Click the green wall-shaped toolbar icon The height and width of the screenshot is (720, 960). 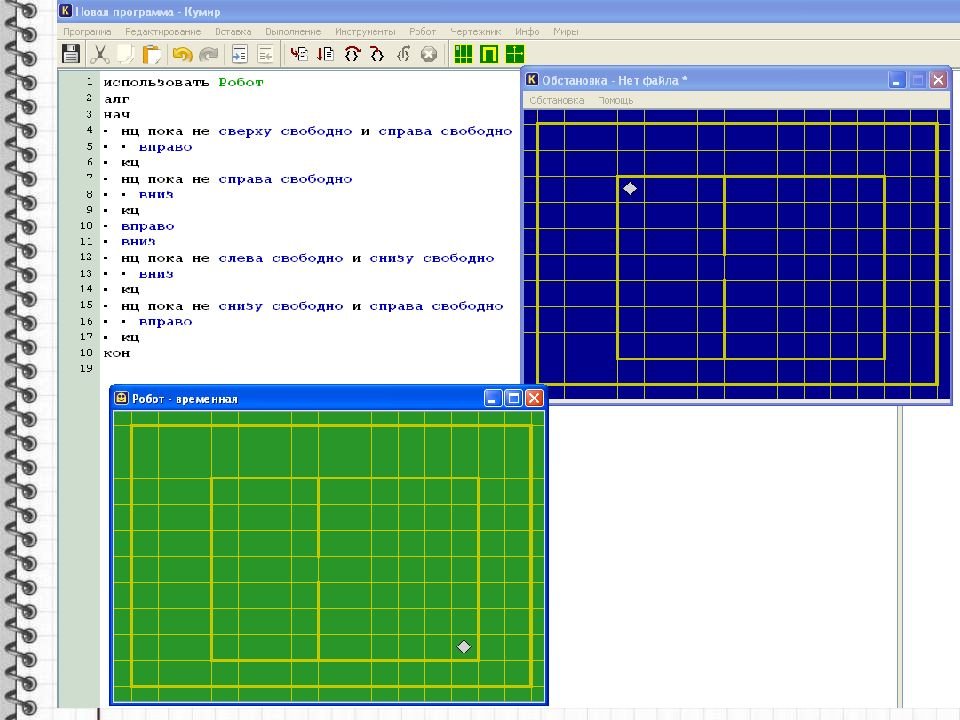pyautogui.click(x=489, y=54)
